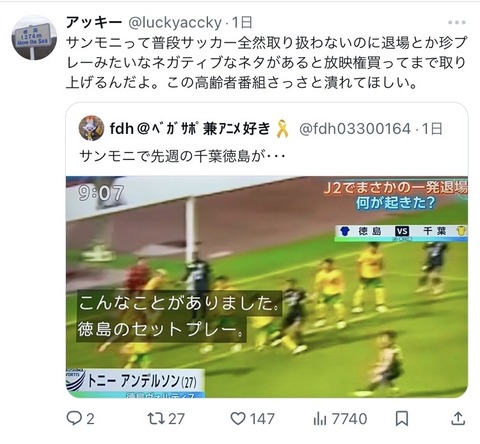The height and width of the screenshot is (444, 480).
Task: Bookmark this post
Action: [402, 419]
